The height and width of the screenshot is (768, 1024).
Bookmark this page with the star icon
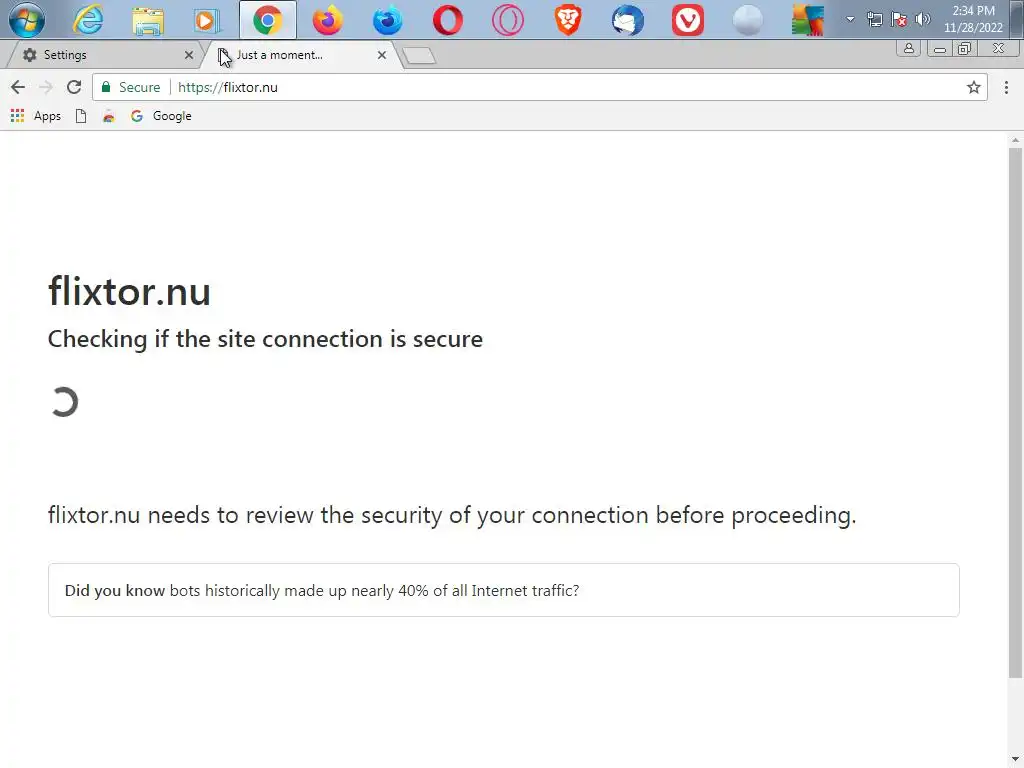pos(974,87)
